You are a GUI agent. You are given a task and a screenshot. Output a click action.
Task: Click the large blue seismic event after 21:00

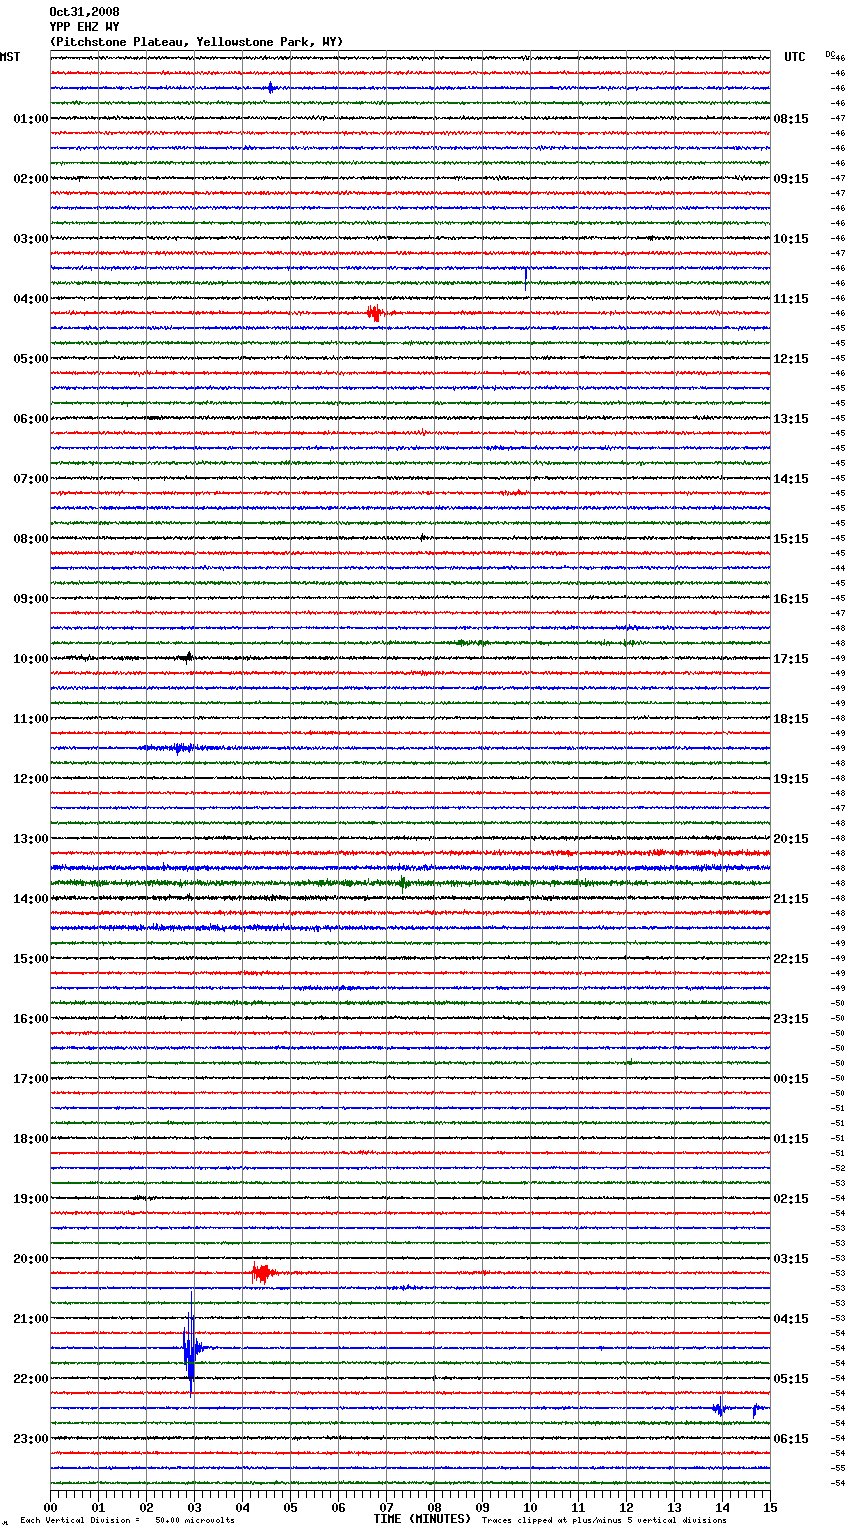[x=191, y=1345]
